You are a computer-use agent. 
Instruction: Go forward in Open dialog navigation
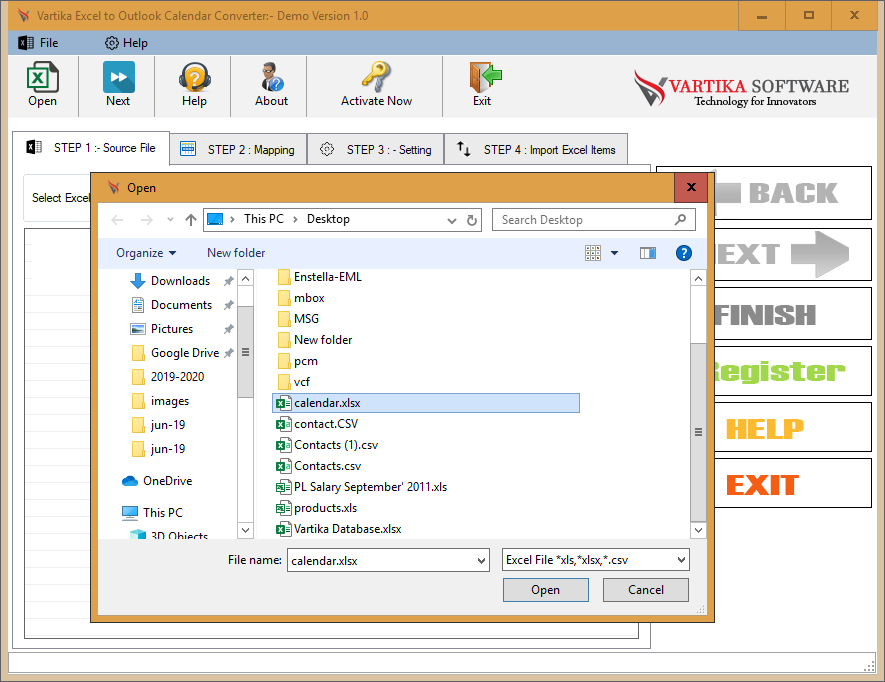pyautogui.click(x=146, y=220)
